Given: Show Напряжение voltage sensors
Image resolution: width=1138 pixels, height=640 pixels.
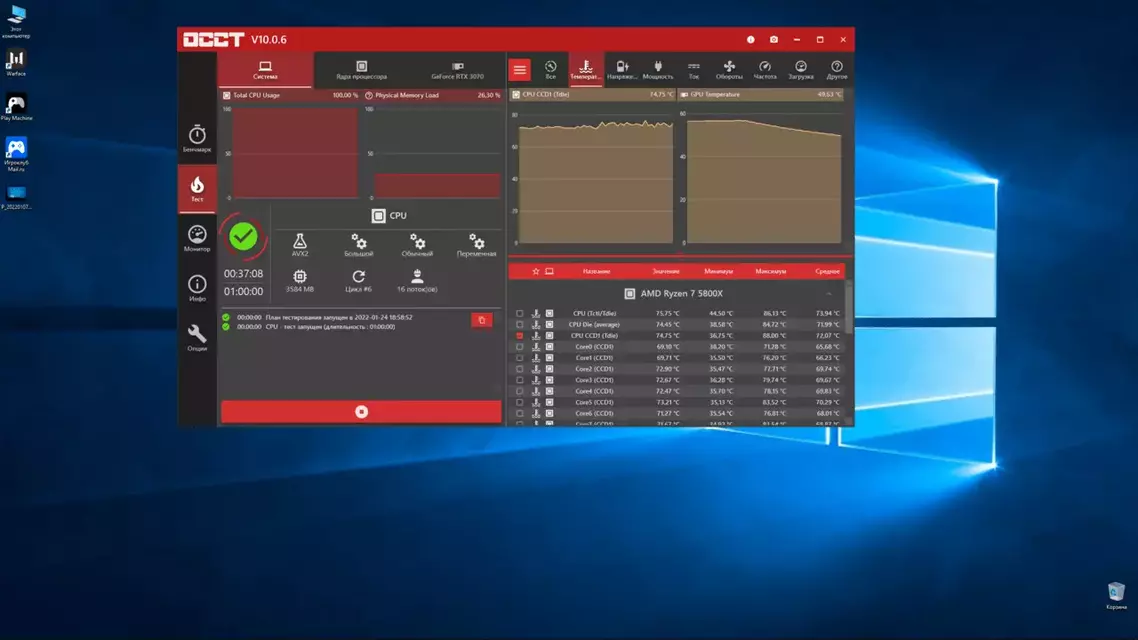Looking at the screenshot, I should tap(622, 70).
